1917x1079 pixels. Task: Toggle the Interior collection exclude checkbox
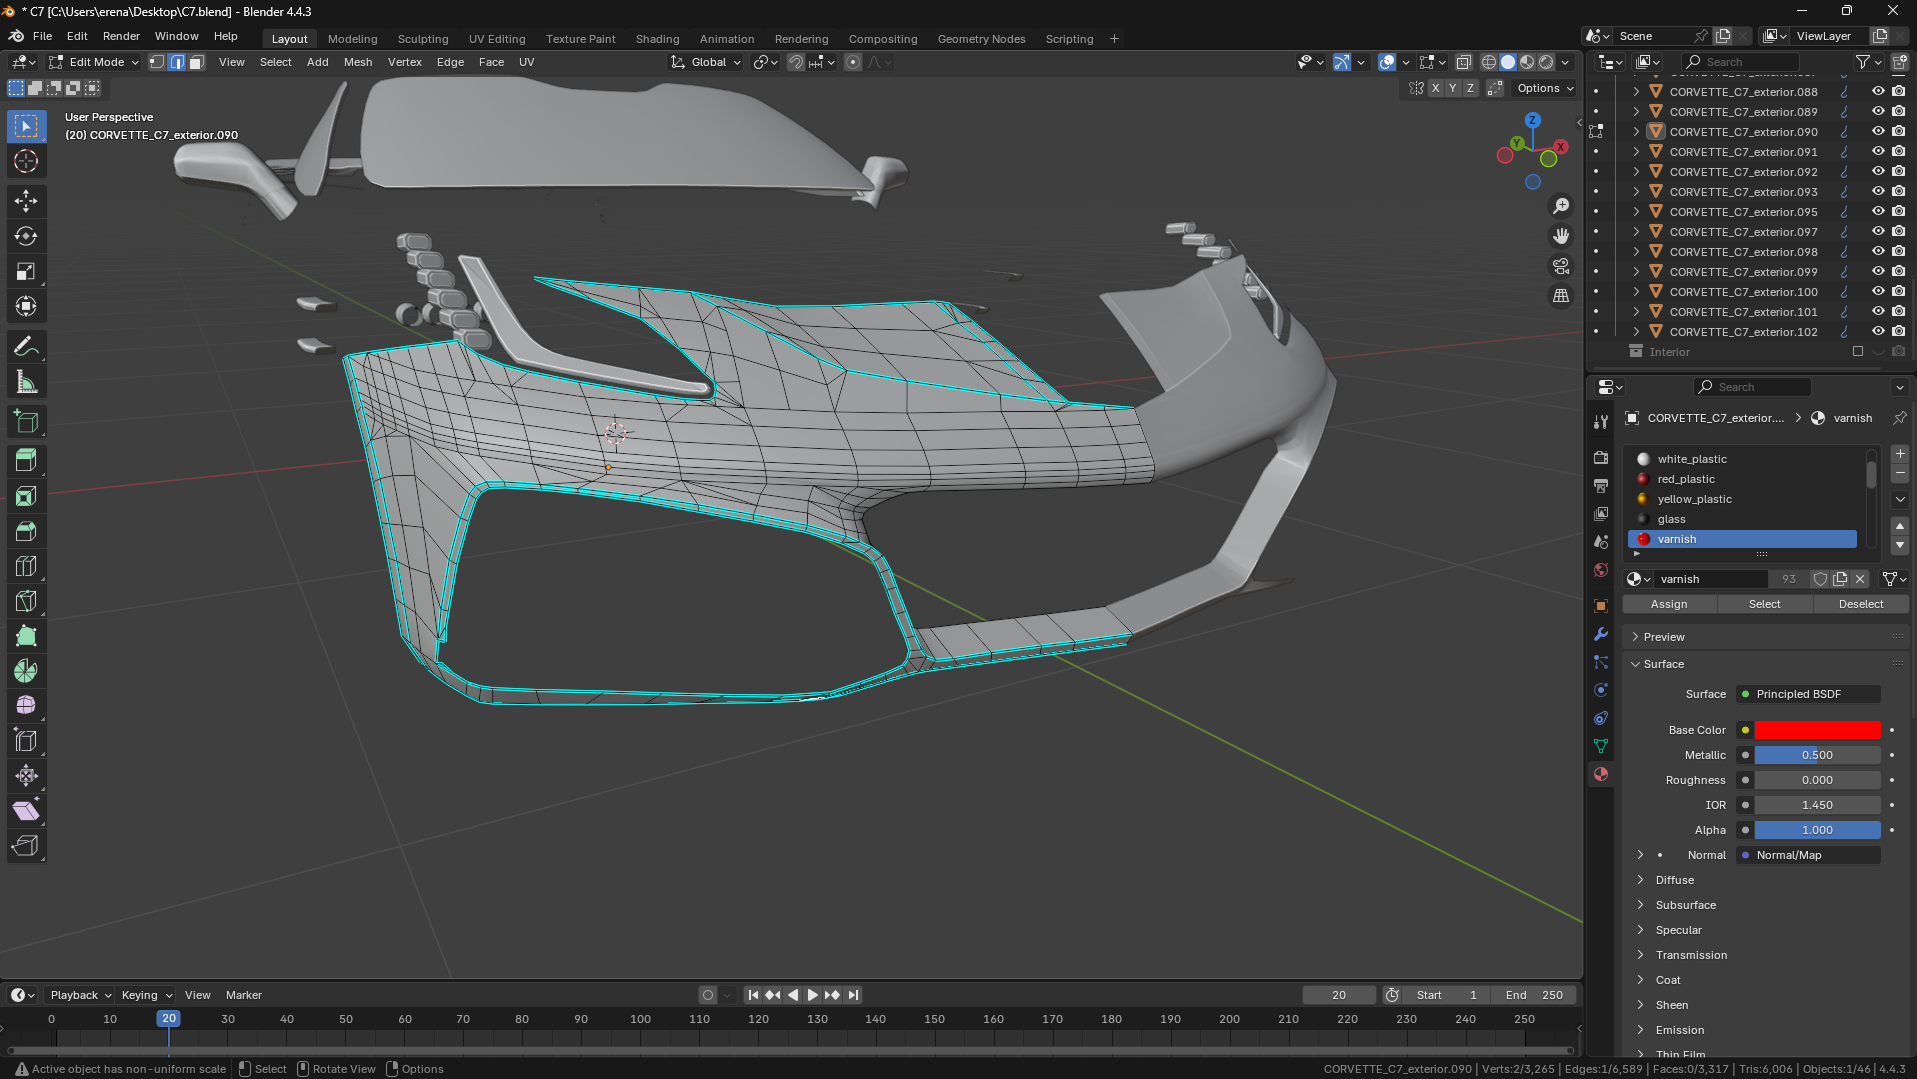pyautogui.click(x=1858, y=352)
